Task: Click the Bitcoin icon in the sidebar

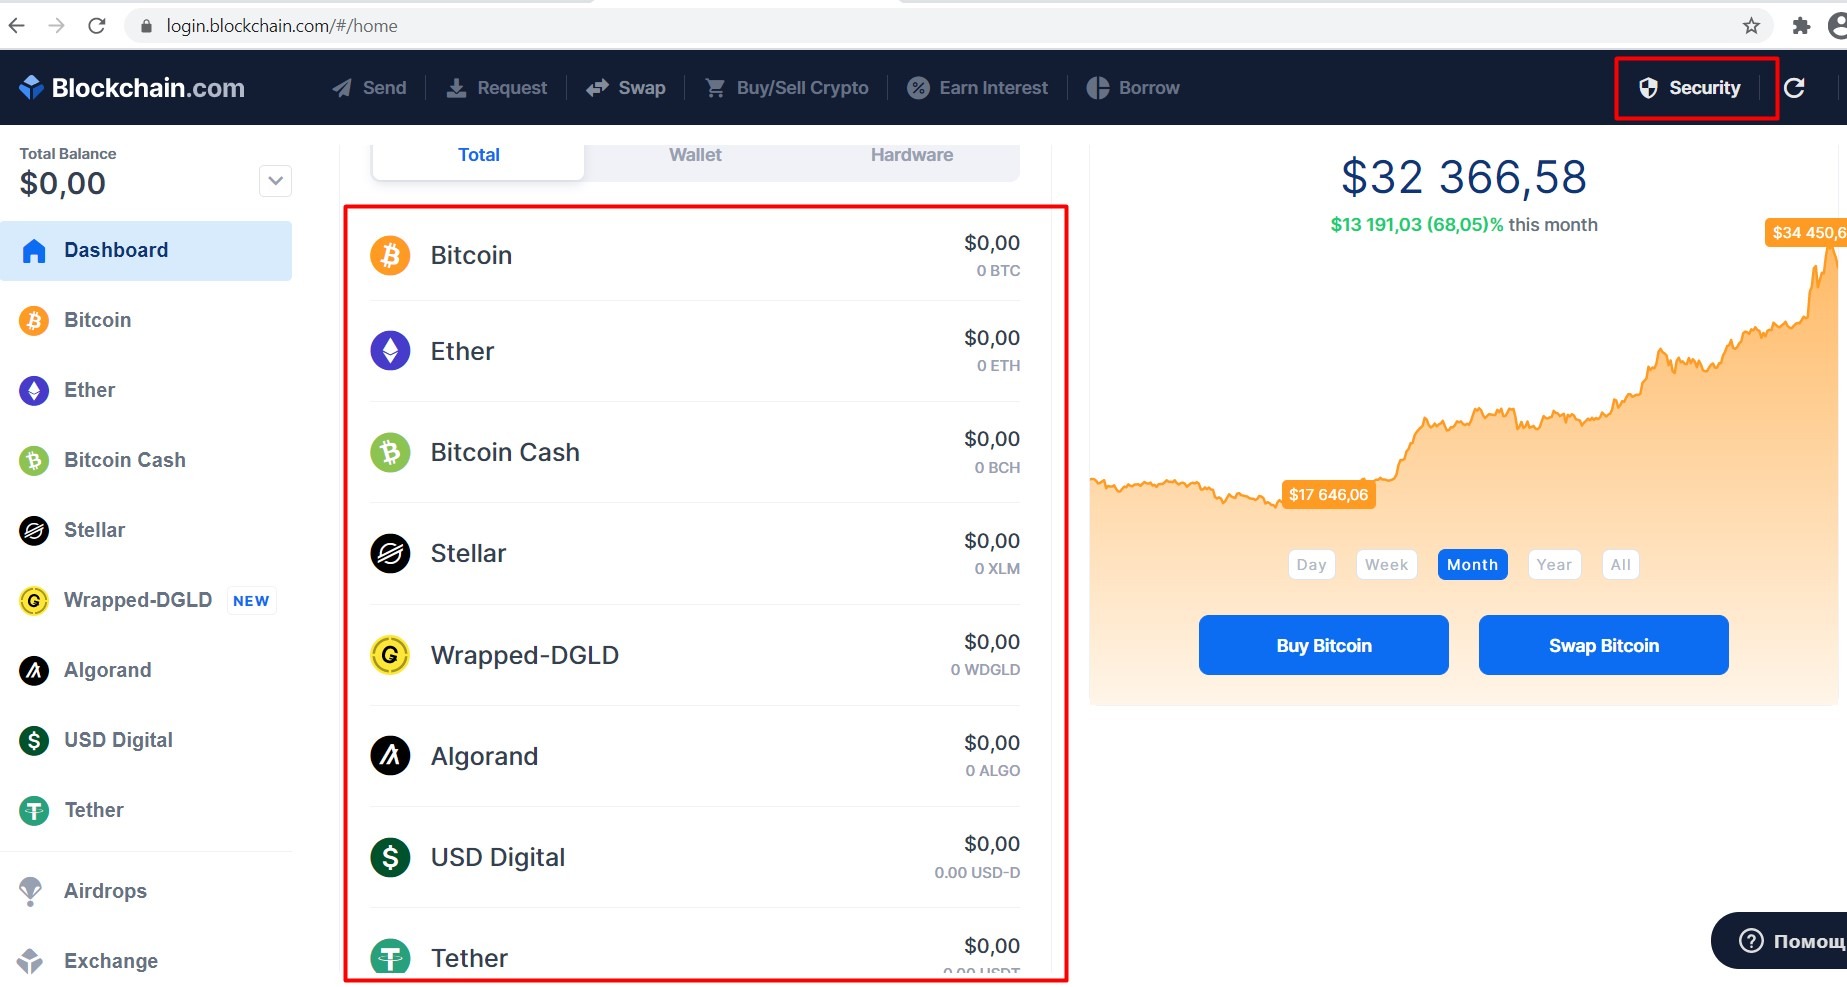Action: [x=34, y=321]
